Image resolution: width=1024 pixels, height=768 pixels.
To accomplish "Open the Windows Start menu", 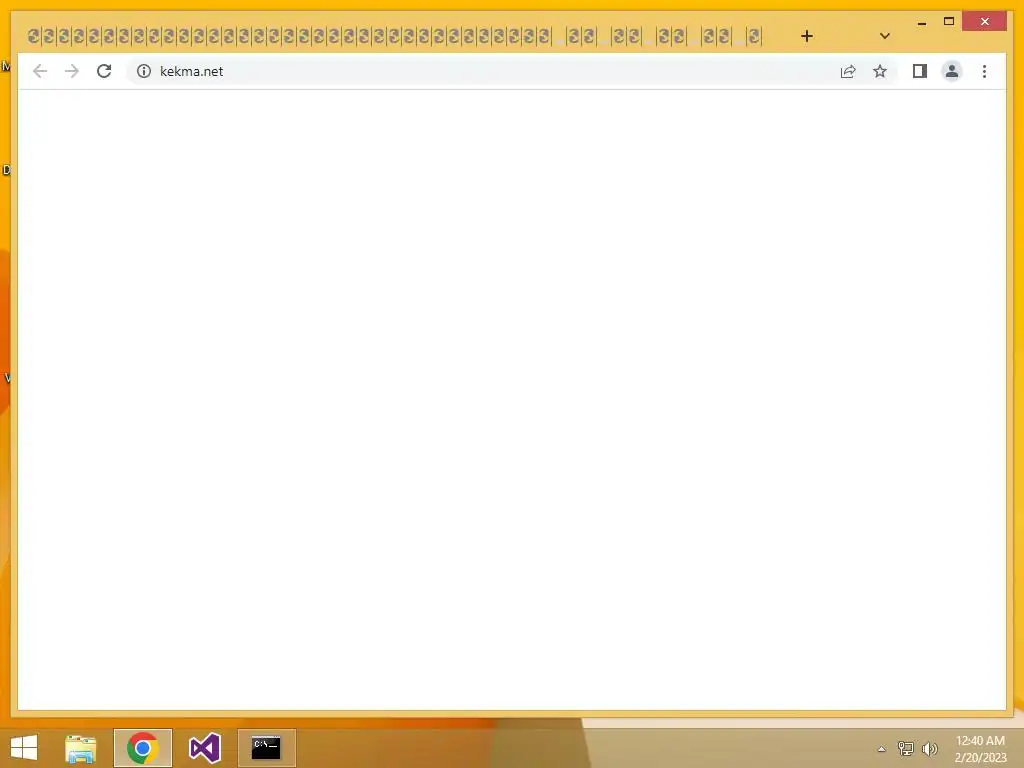I will click(24, 748).
